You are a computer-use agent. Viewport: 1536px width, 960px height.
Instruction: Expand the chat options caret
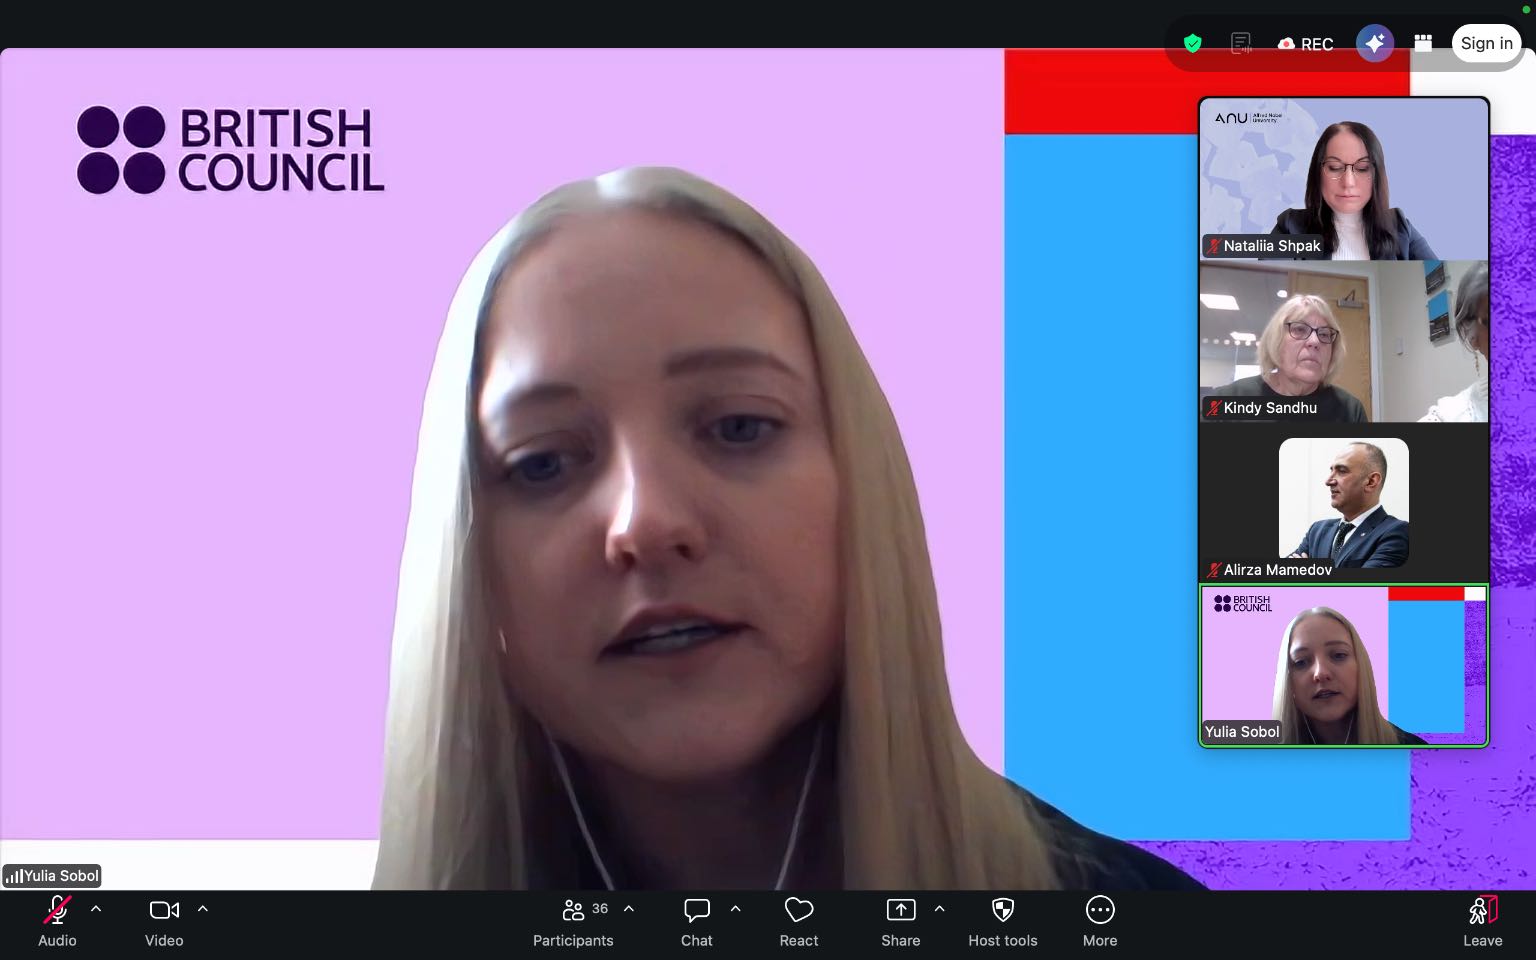[x=735, y=909]
